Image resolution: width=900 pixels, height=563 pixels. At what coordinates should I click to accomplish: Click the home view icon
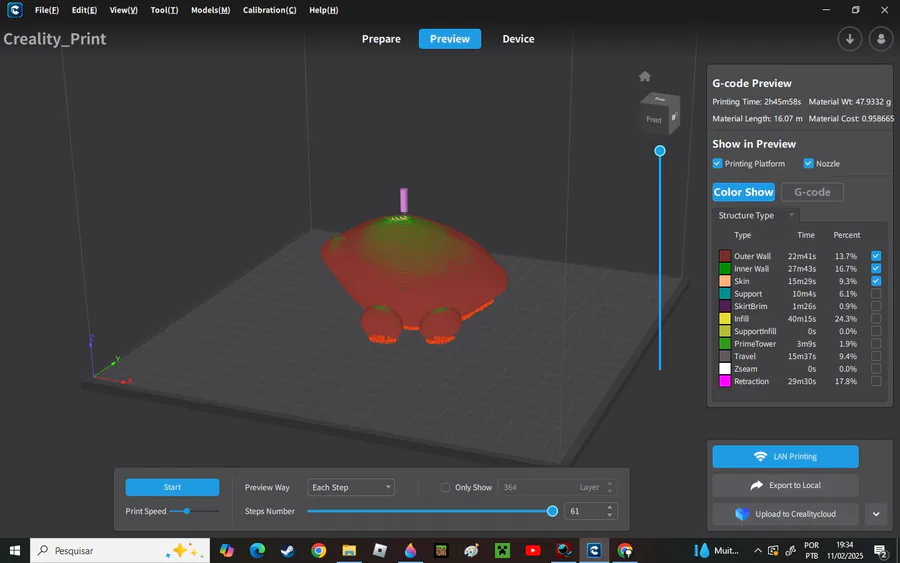(x=645, y=76)
